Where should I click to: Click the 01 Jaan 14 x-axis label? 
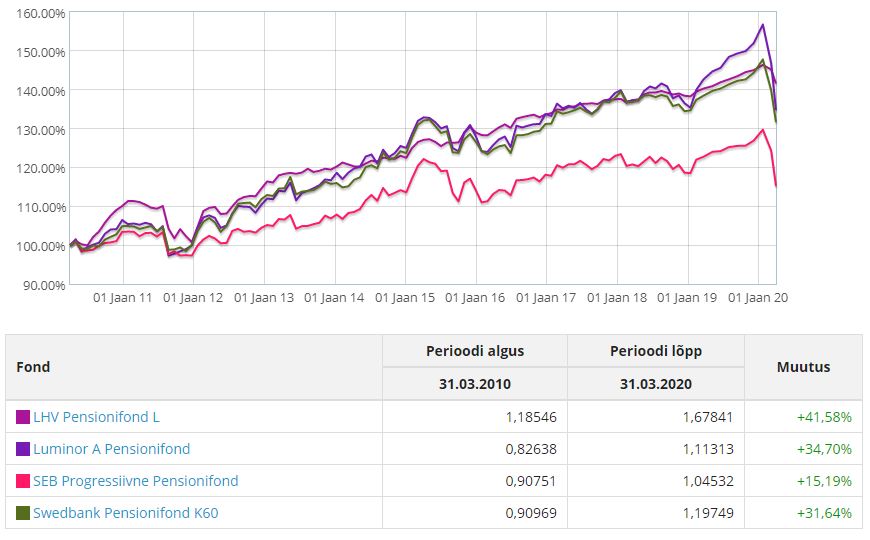coord(334,298)
